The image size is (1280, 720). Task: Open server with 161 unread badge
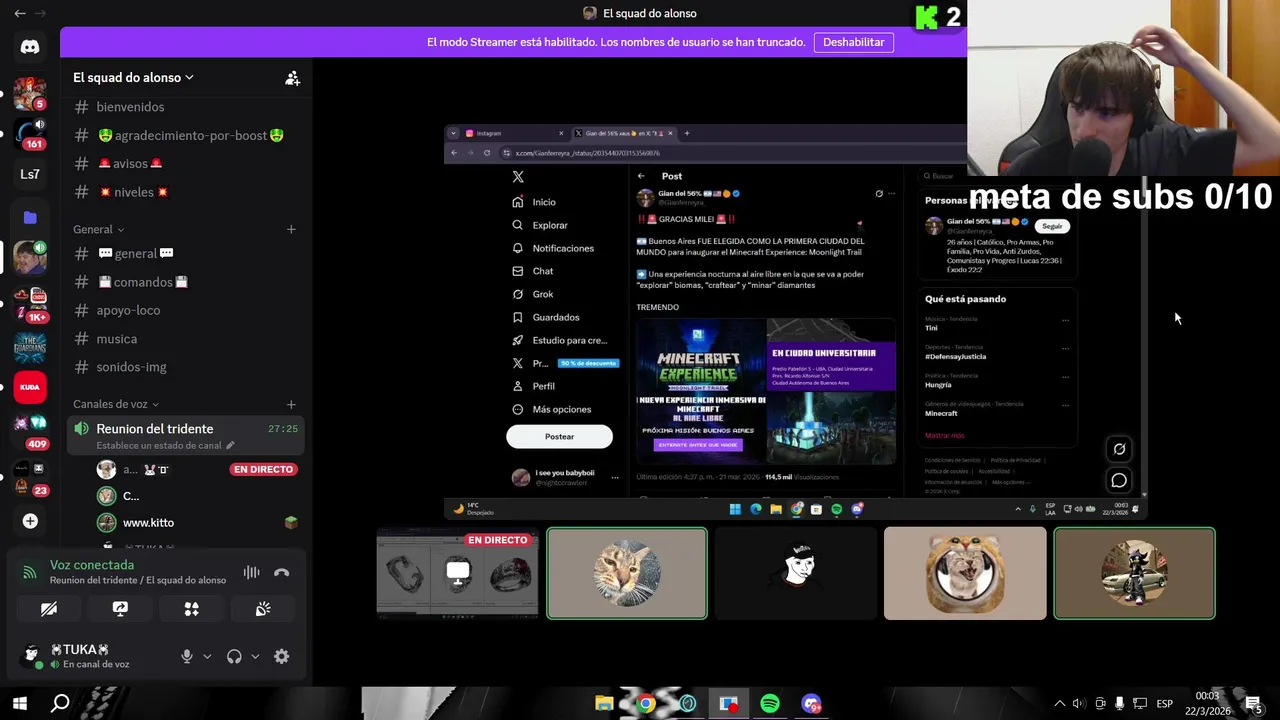pos(30,133)
